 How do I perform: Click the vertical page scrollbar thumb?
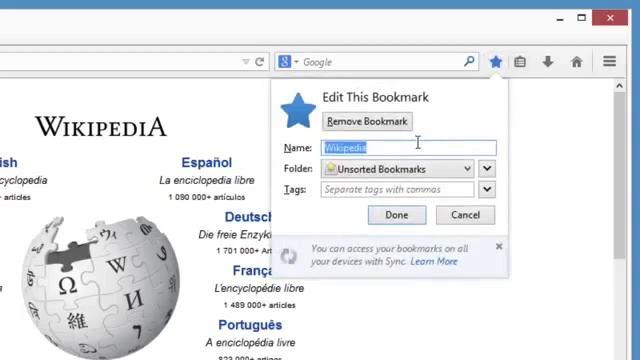[x=620, y=175]
